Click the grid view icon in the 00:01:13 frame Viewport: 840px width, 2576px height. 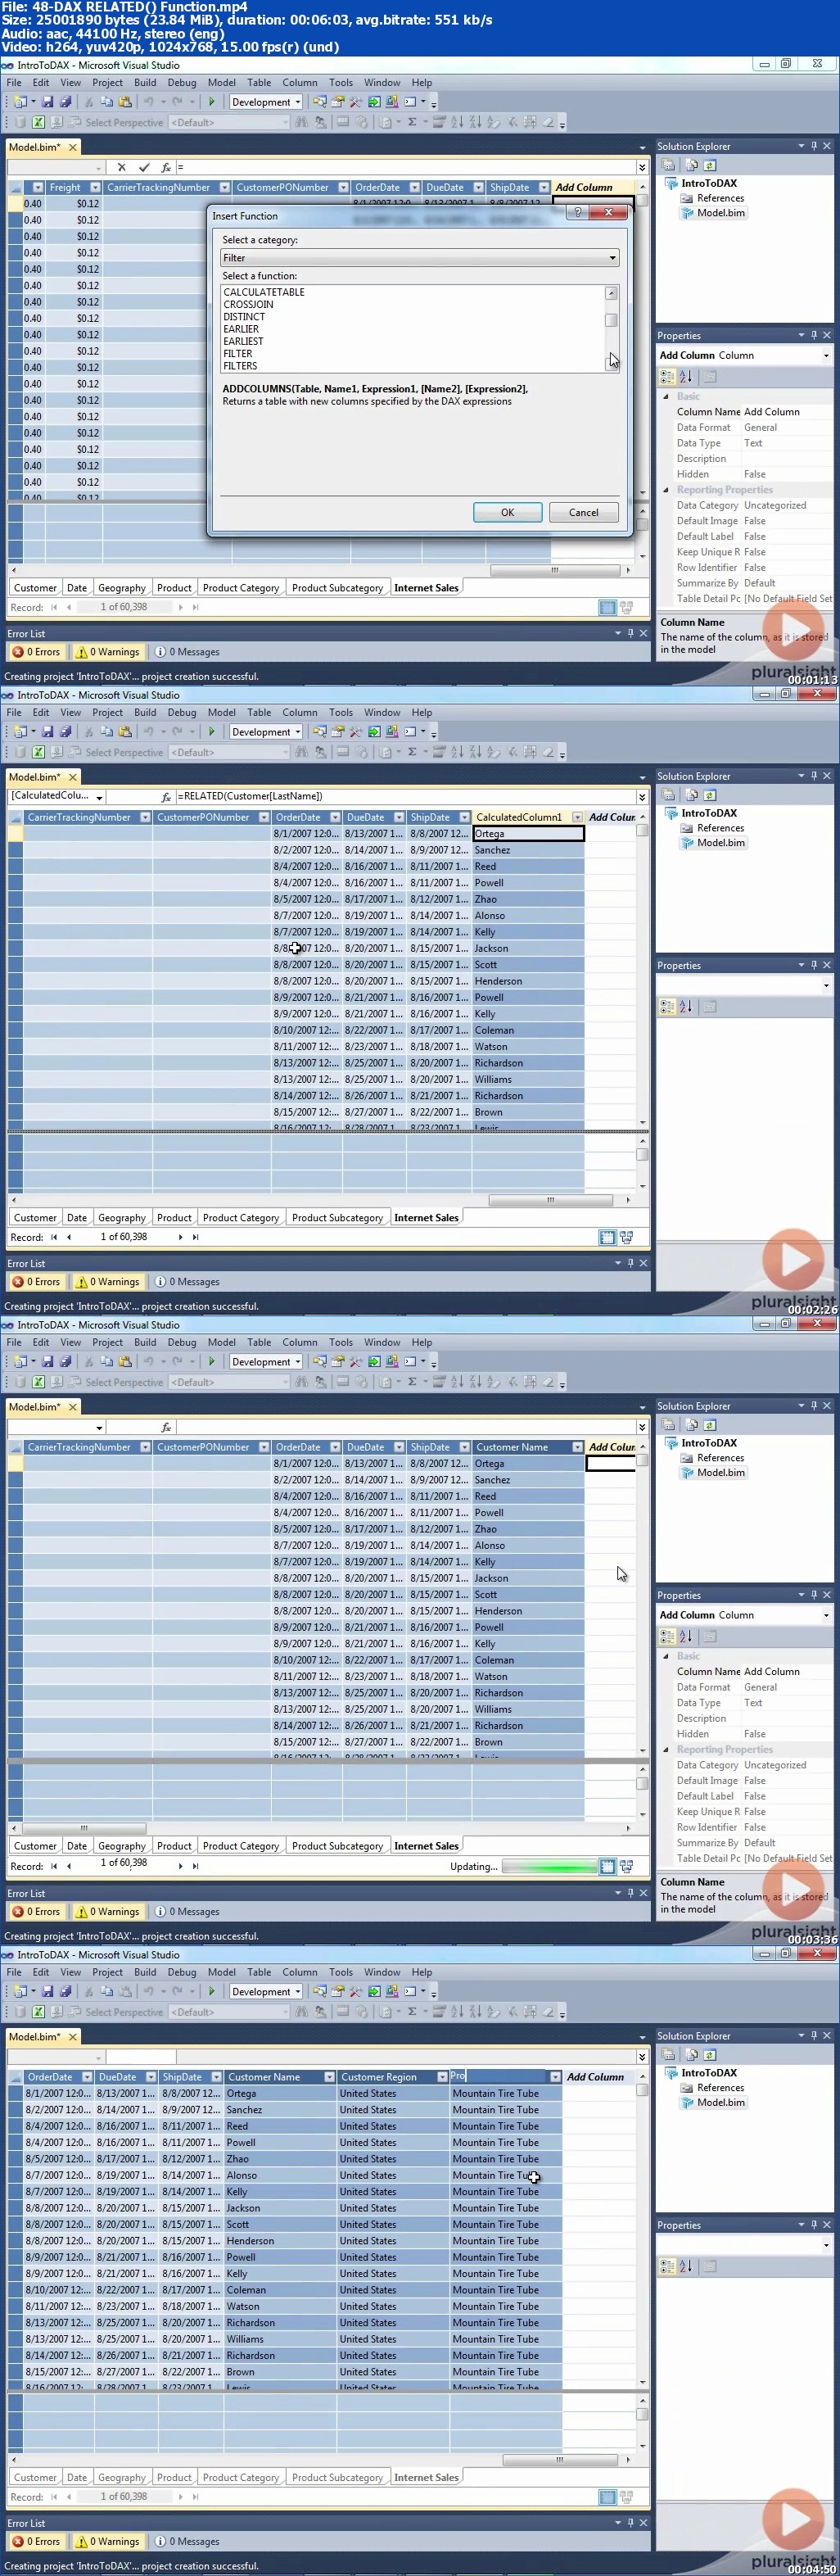click(607, 607)
